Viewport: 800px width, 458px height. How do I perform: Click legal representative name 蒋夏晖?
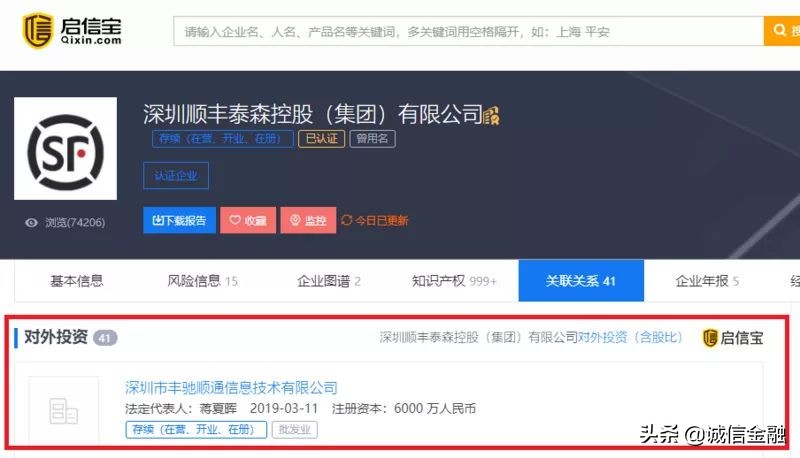[218, 409]
